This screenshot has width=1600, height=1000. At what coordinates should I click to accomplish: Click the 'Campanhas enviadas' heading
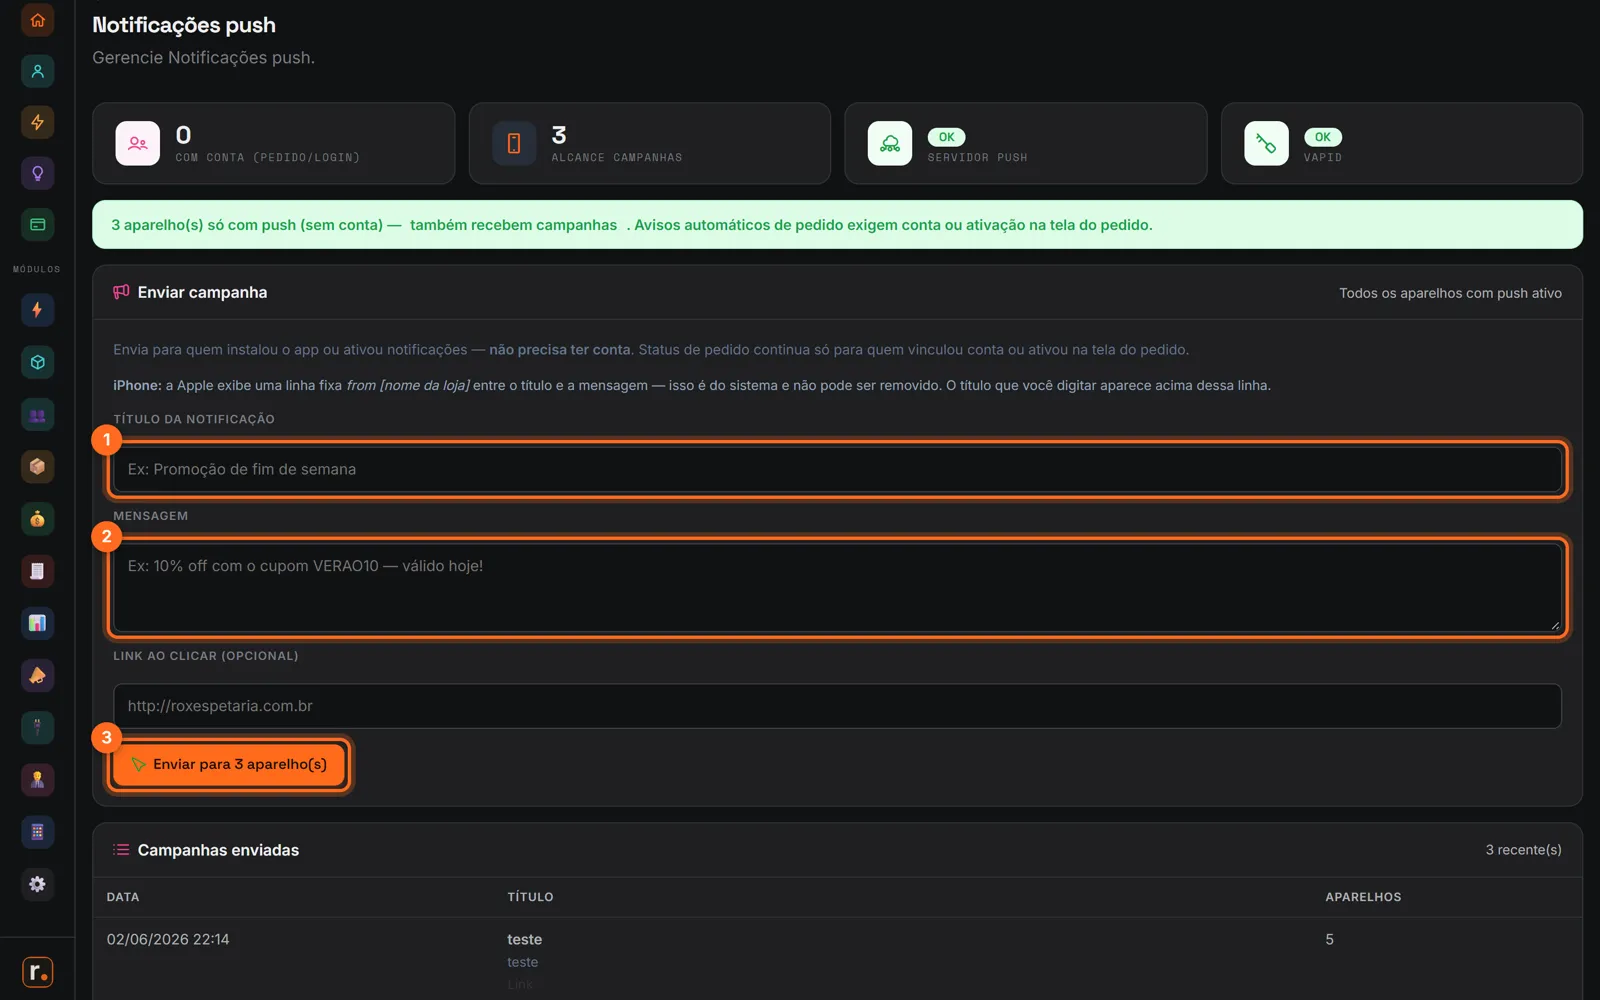(218, 850)
